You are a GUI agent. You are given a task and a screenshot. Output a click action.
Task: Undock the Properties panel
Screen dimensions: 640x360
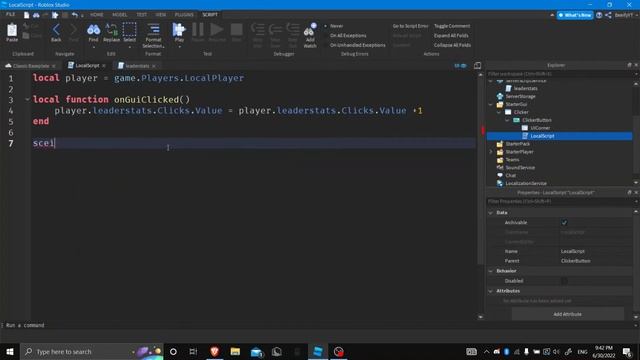pos(629,192)
